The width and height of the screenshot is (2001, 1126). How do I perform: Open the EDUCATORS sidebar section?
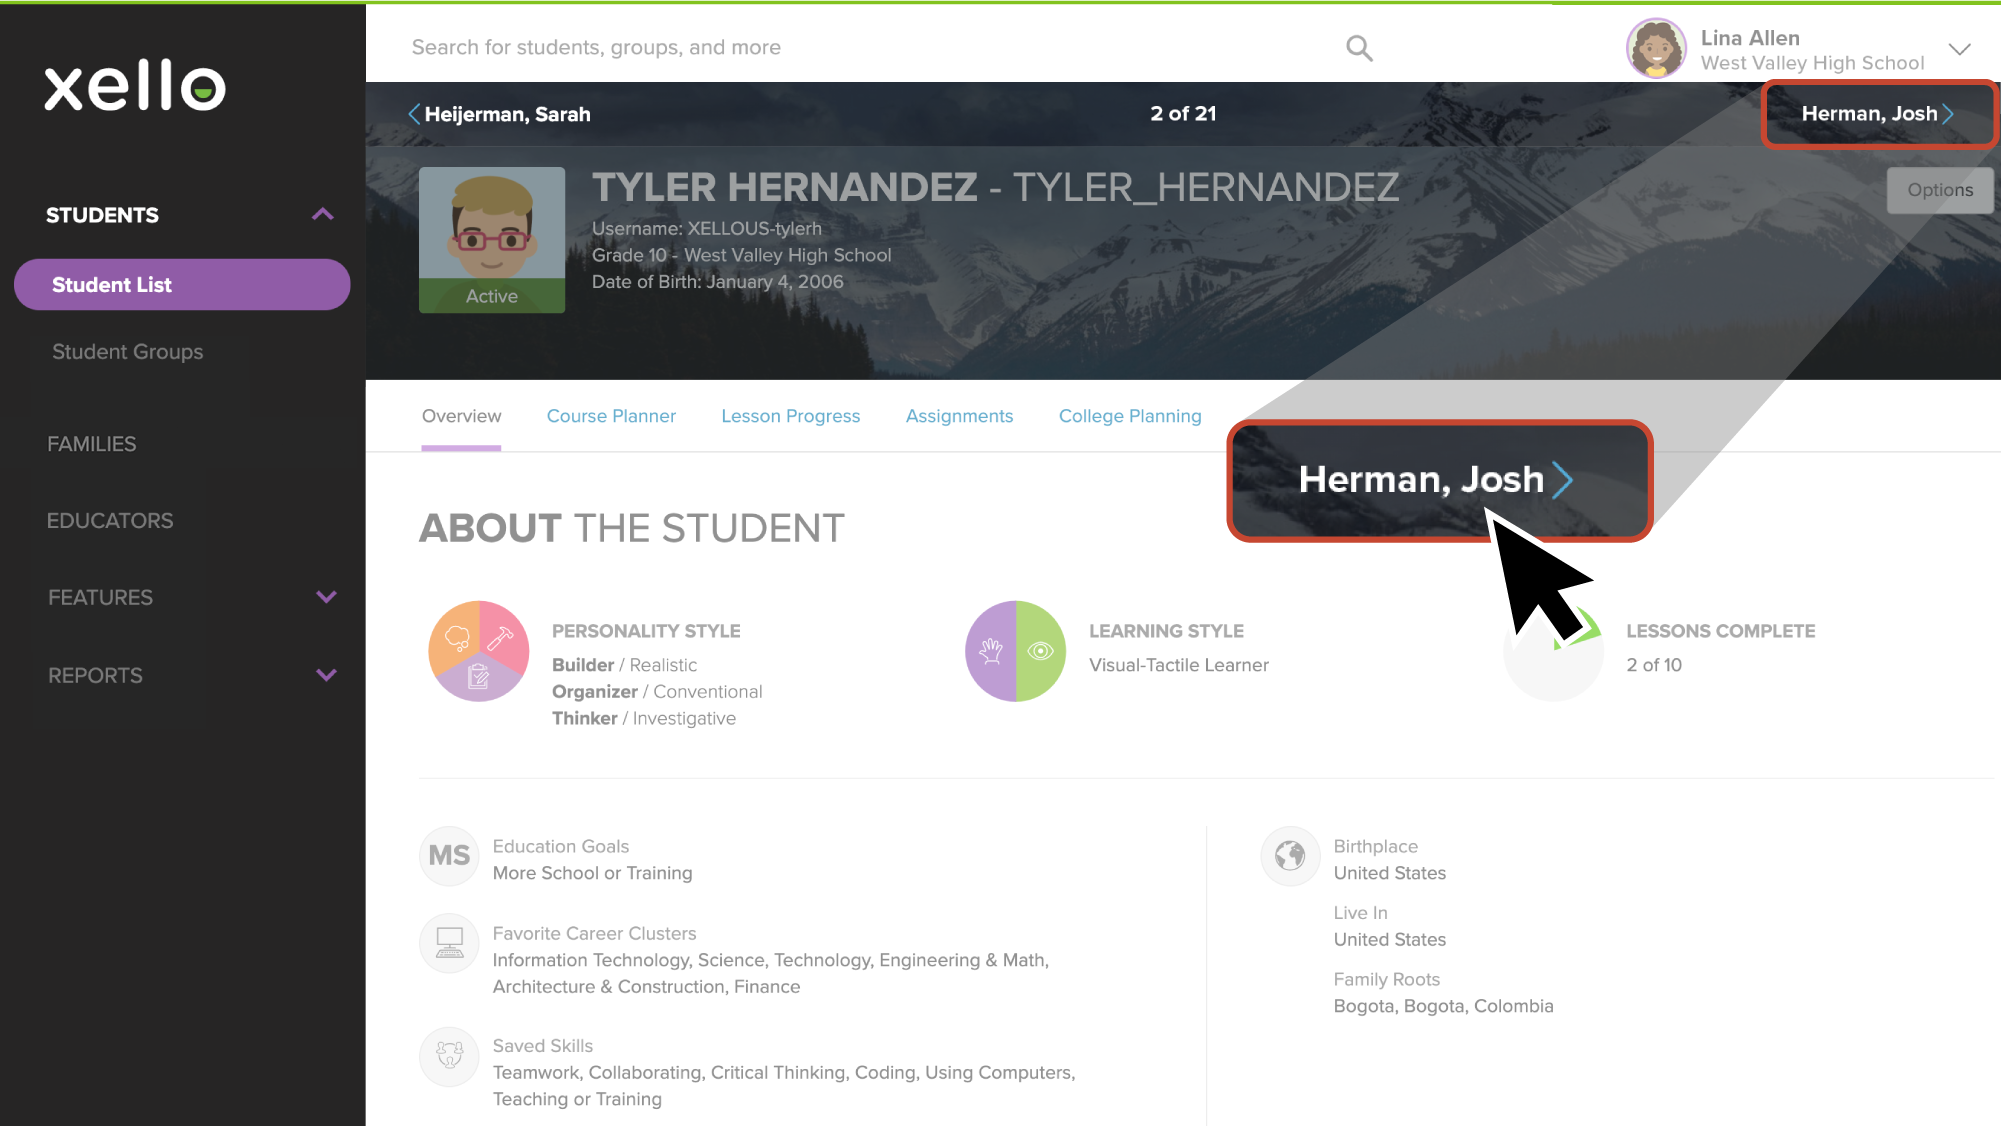coord(110,521)
